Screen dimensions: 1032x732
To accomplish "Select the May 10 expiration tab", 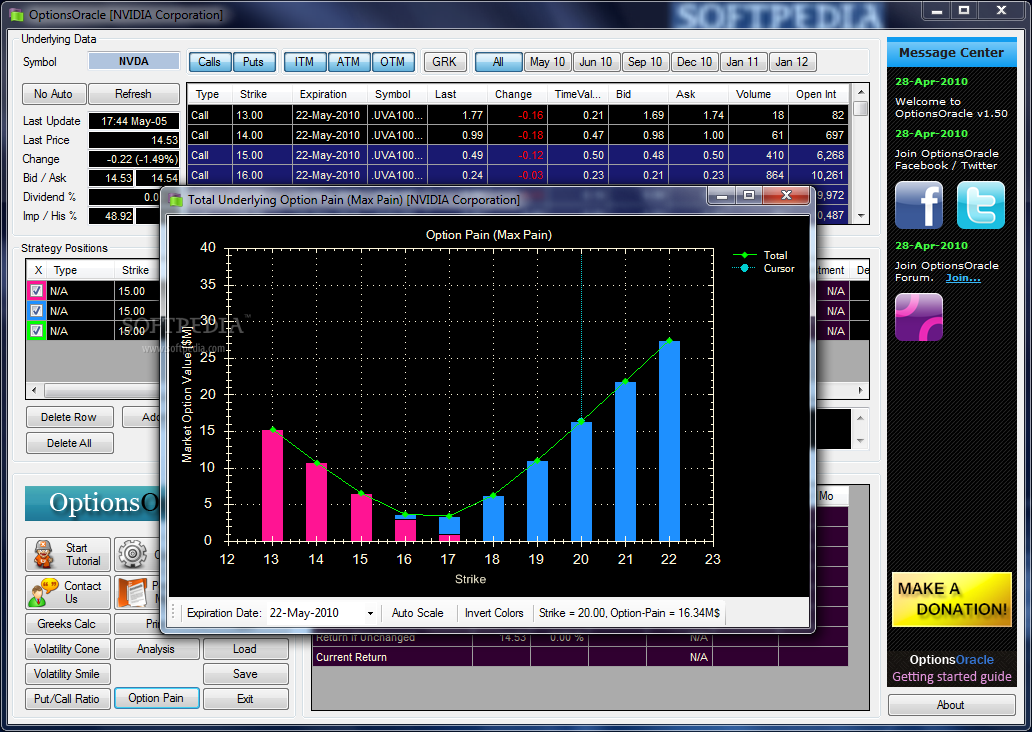I will point(547,62).
